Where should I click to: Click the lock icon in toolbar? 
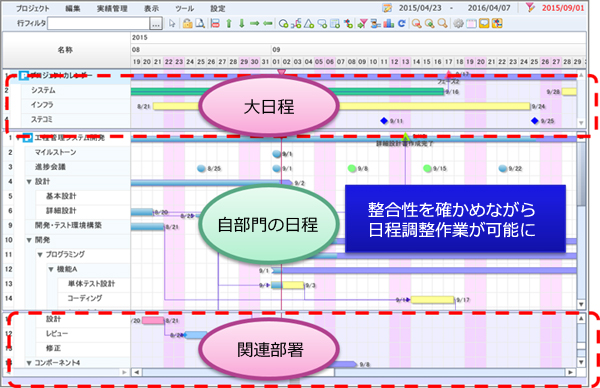[187, 24]
